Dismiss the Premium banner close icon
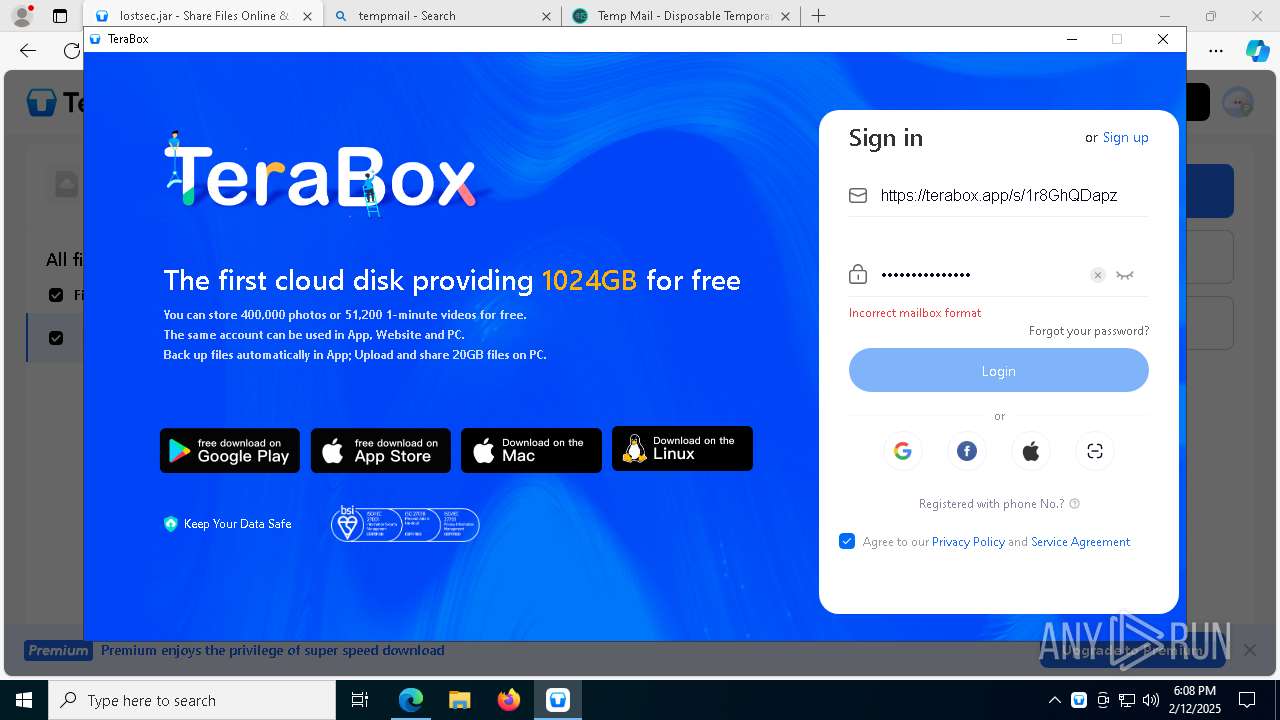The image size is (1280, 720). pos(1249,650)
